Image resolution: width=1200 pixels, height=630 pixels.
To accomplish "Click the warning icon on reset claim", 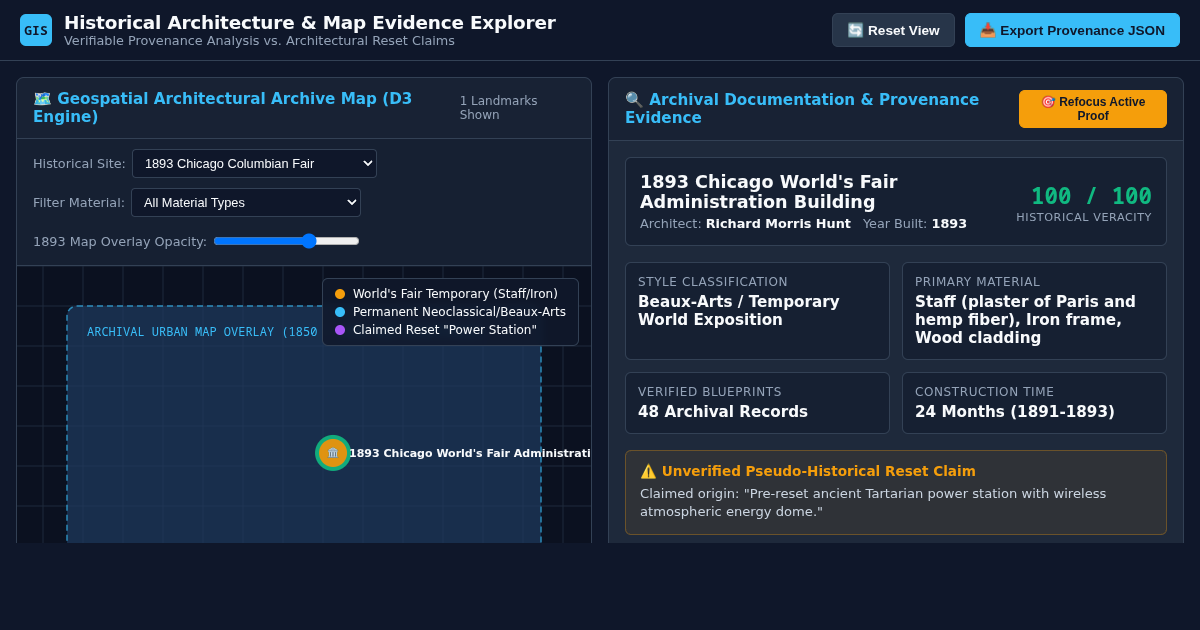I will click(648, 471).
